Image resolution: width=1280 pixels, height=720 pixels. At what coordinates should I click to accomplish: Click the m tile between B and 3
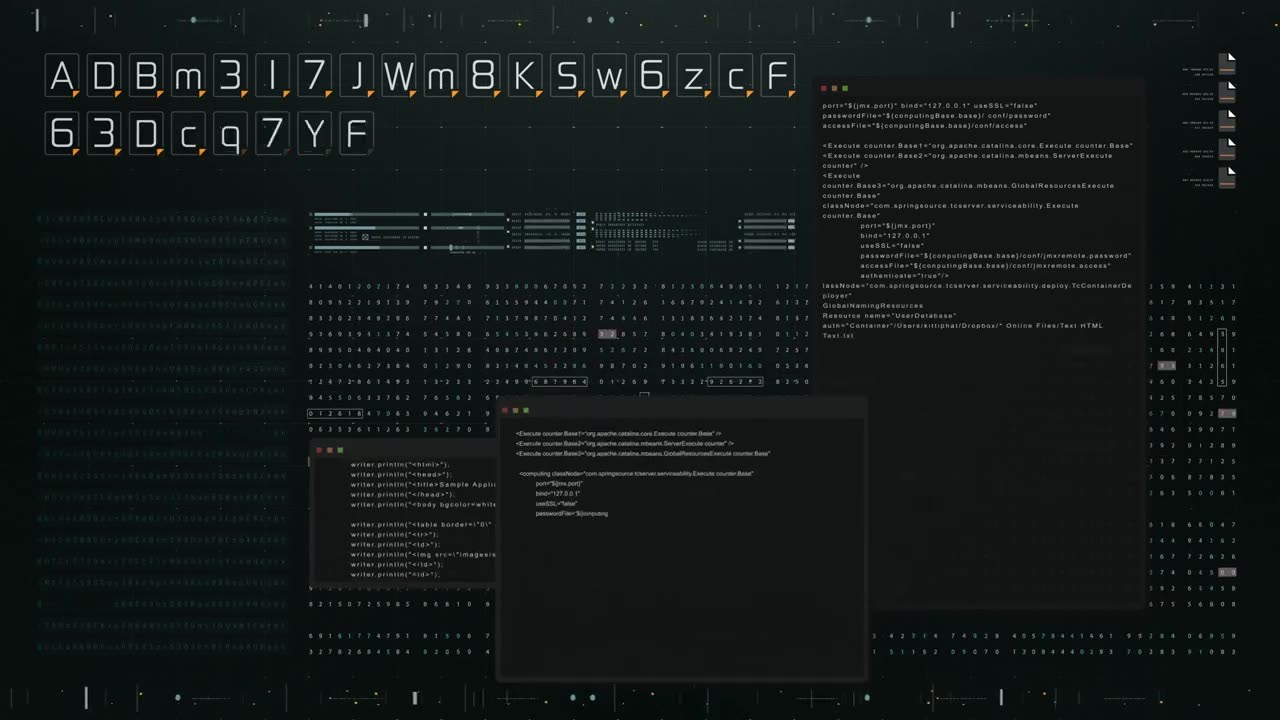tap(188, 76)
